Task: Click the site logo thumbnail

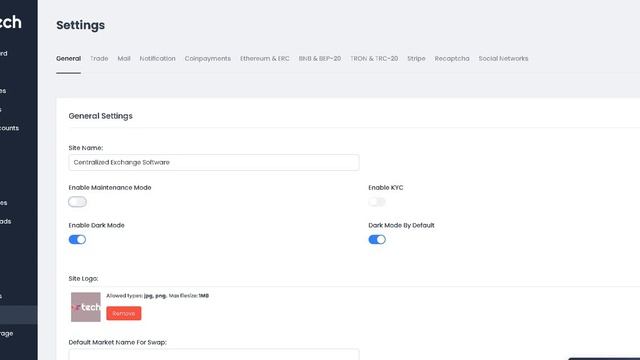Action: [x=86, y=307]
